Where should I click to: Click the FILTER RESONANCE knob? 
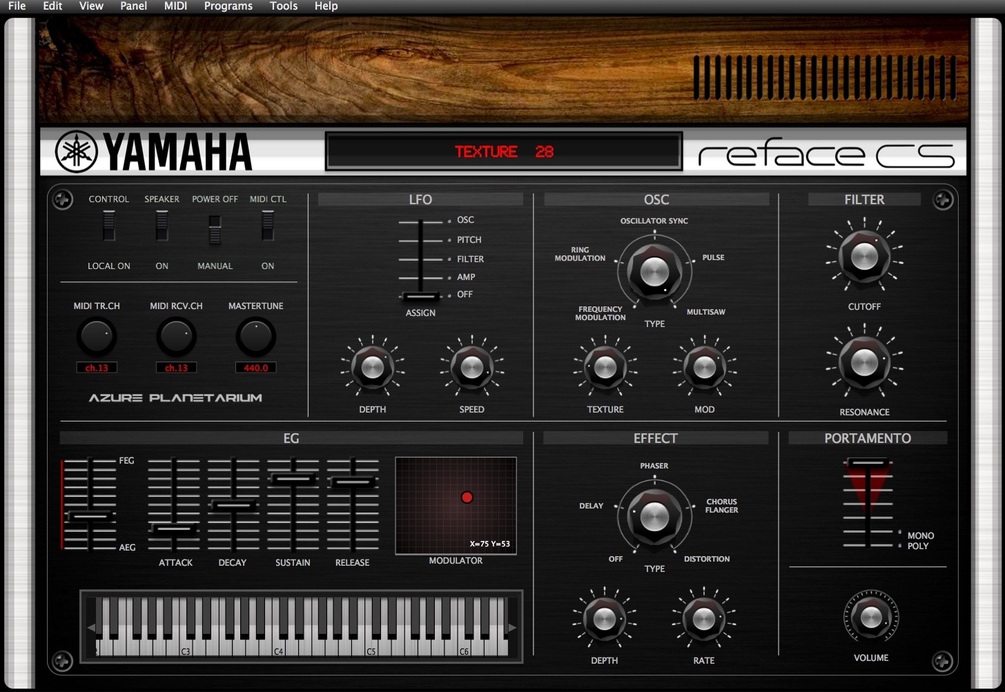click(864, 363)
